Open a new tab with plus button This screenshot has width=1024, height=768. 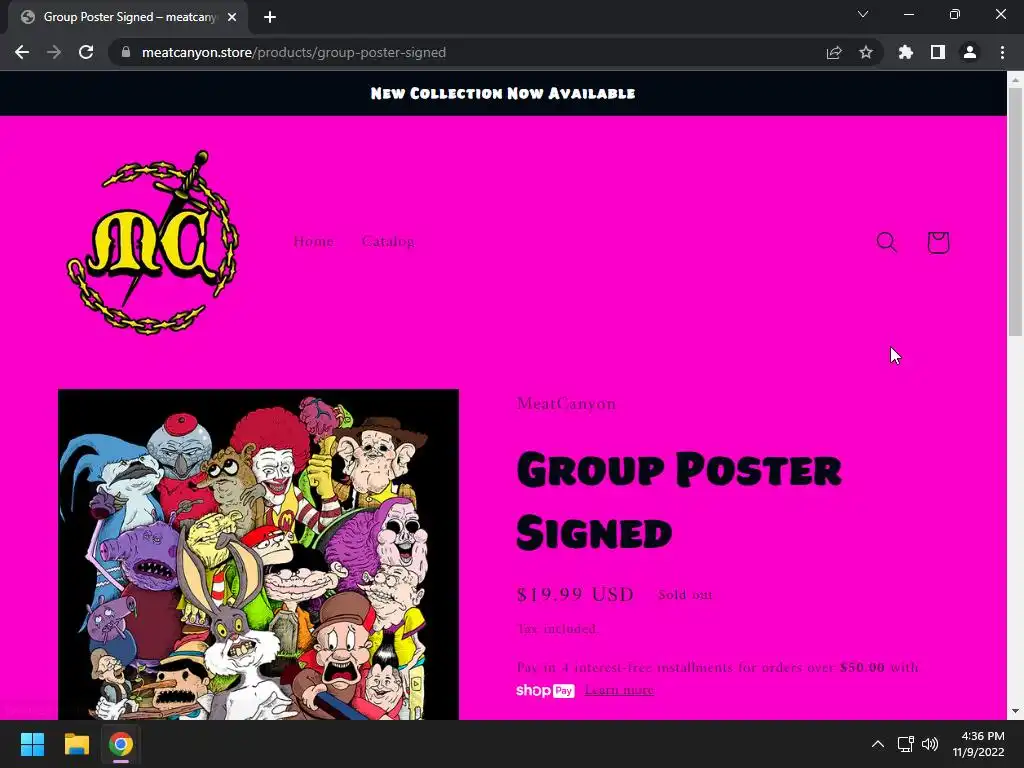[270, 17]
